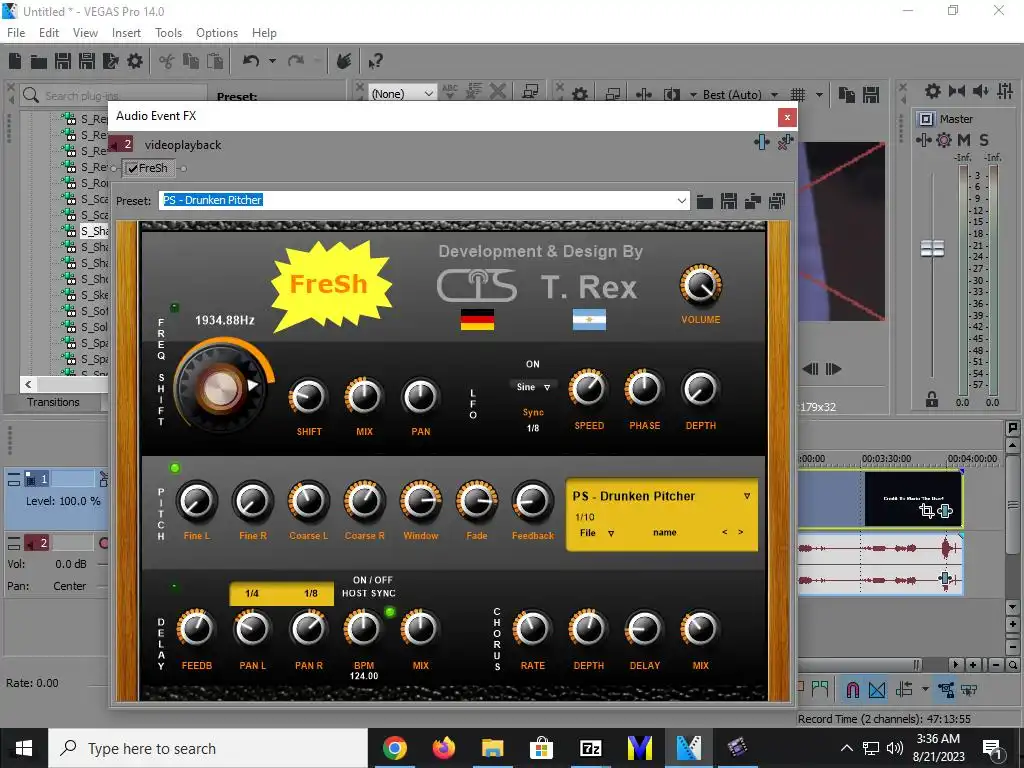The image size is (1024, 768).
Task: Open Best (Auto) preview quality dropdown
Action: (x=740, y=95)
